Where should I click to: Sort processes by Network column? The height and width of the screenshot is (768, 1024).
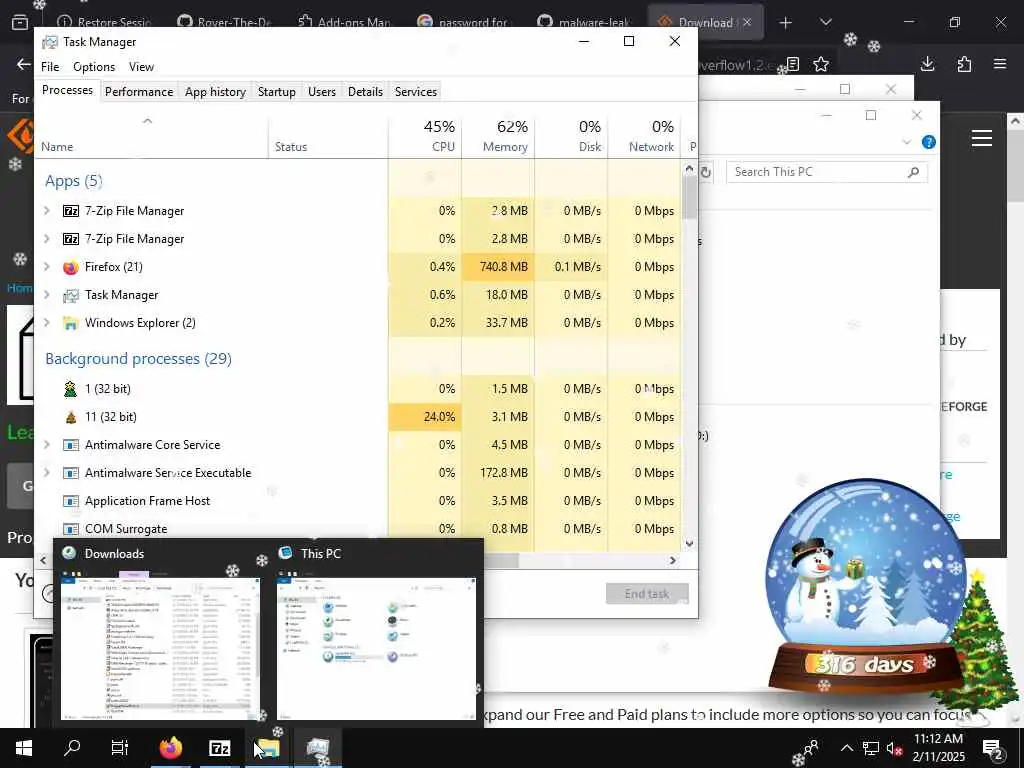645,136
